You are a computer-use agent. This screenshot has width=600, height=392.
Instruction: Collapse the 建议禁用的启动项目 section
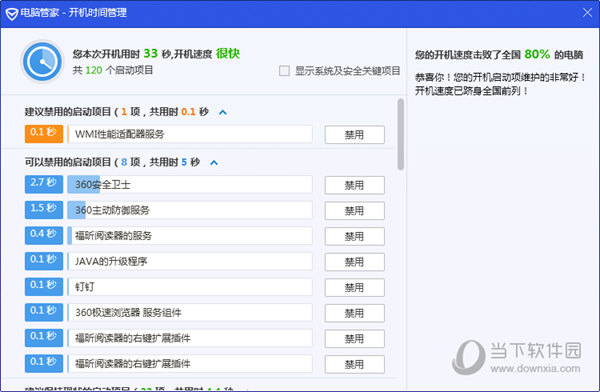point(223,112)
